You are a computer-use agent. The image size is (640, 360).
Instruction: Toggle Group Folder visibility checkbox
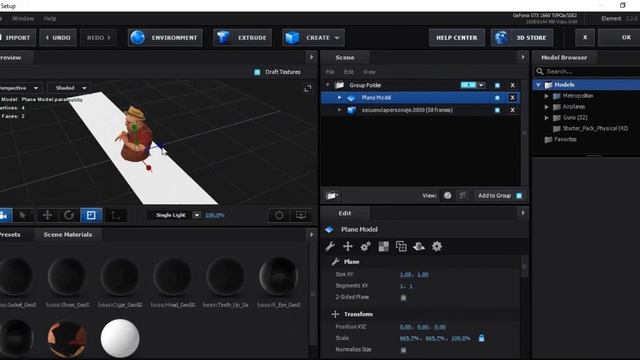[497, 85]
